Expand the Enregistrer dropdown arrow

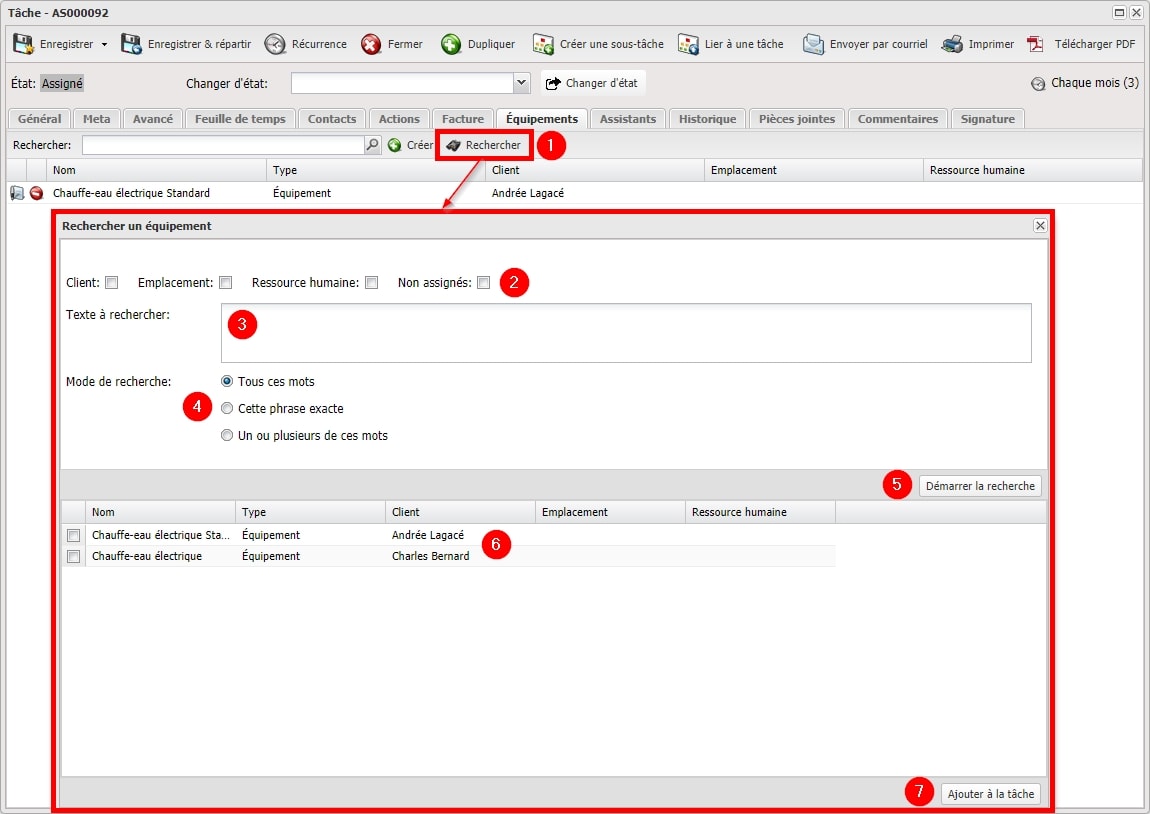pos(104,45)
